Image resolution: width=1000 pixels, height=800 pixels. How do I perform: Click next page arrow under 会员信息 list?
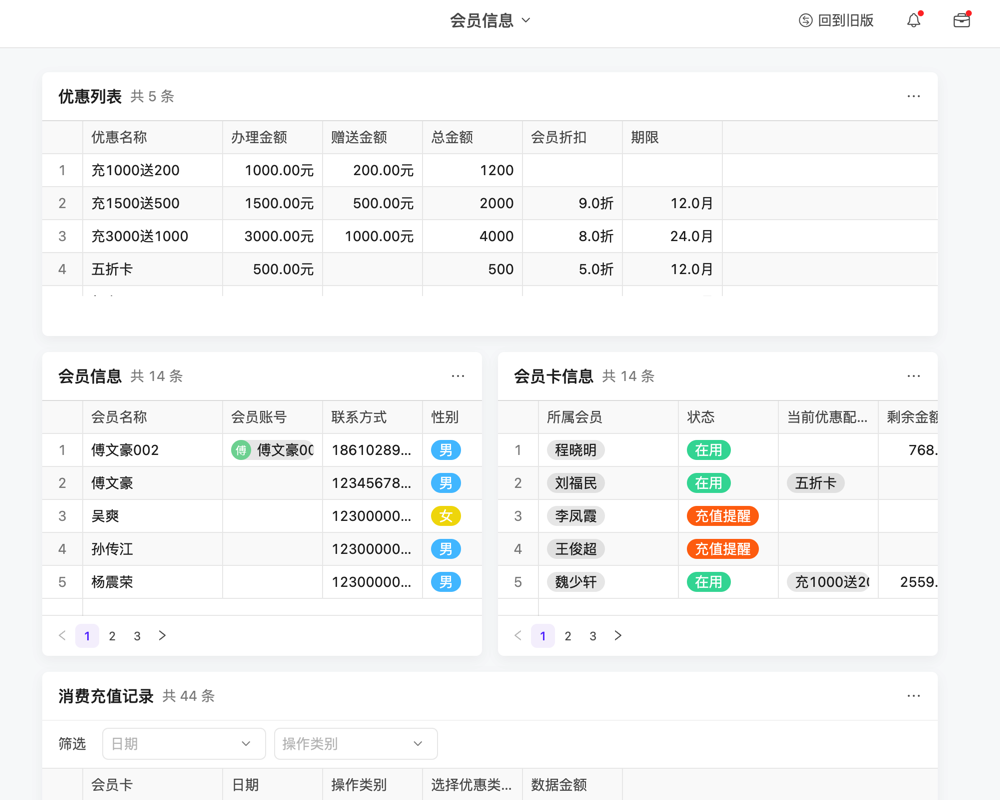[x=162, y=635]
